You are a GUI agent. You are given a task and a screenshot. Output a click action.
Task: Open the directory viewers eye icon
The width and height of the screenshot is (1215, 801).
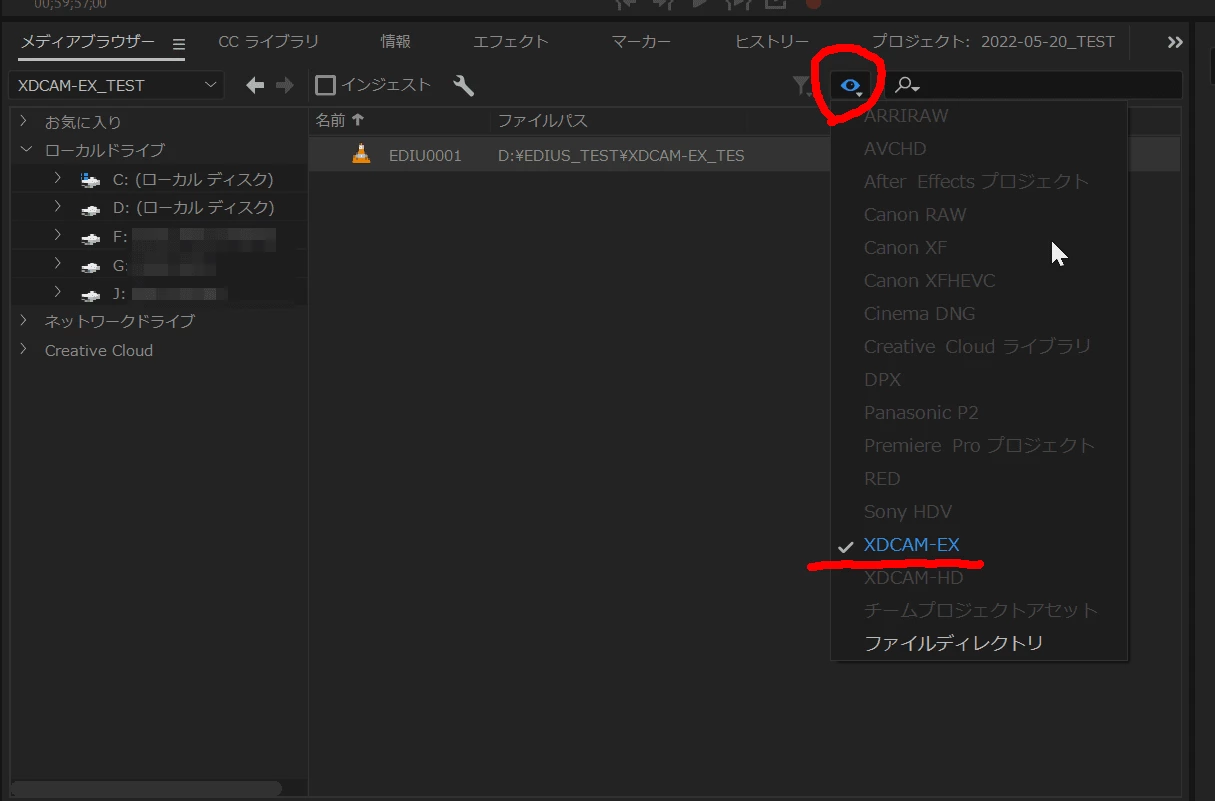(x=851, y=87)
